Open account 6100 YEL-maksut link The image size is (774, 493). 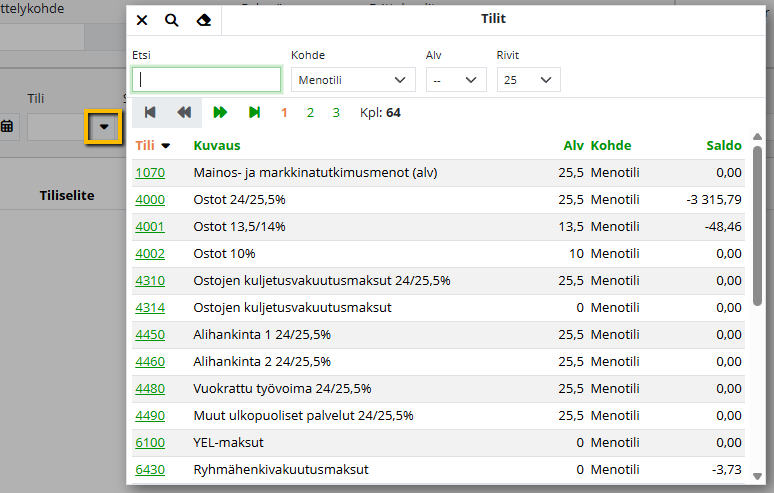click(150, 443)
